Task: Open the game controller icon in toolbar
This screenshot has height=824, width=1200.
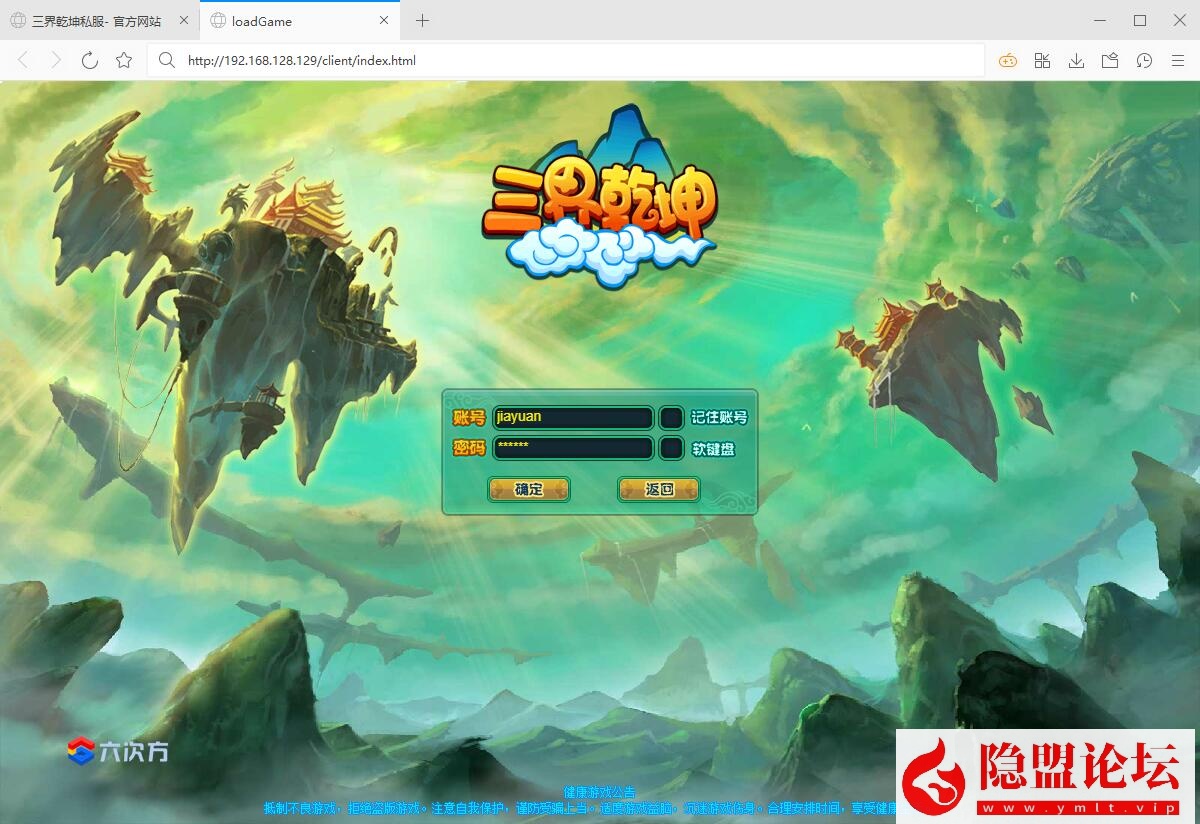Action: tap(1008, 61)
